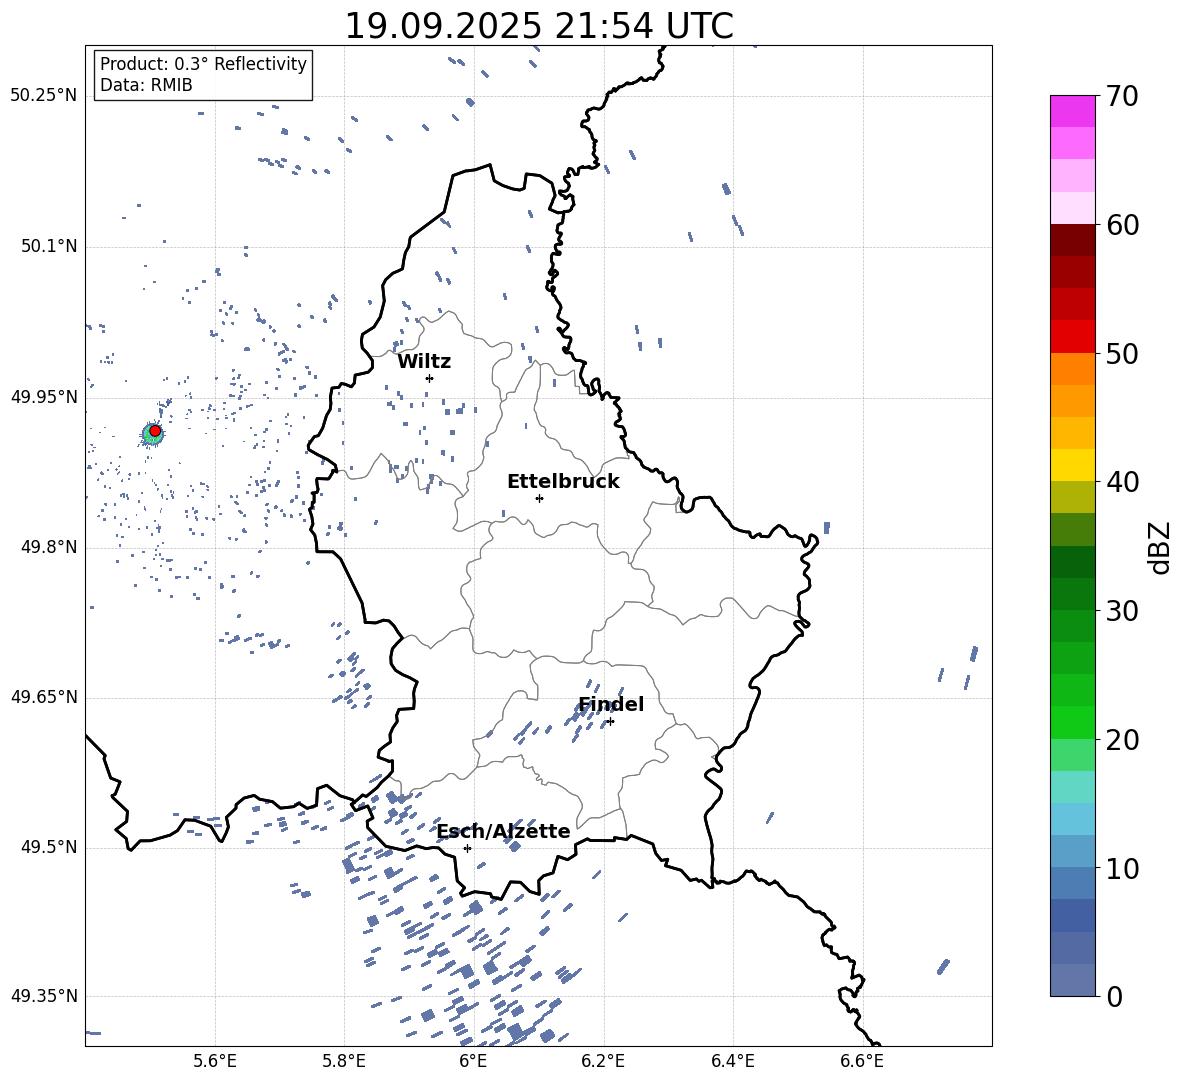
Task: Click the 49.35°N latitude label
Action: [x=44, y=996]
